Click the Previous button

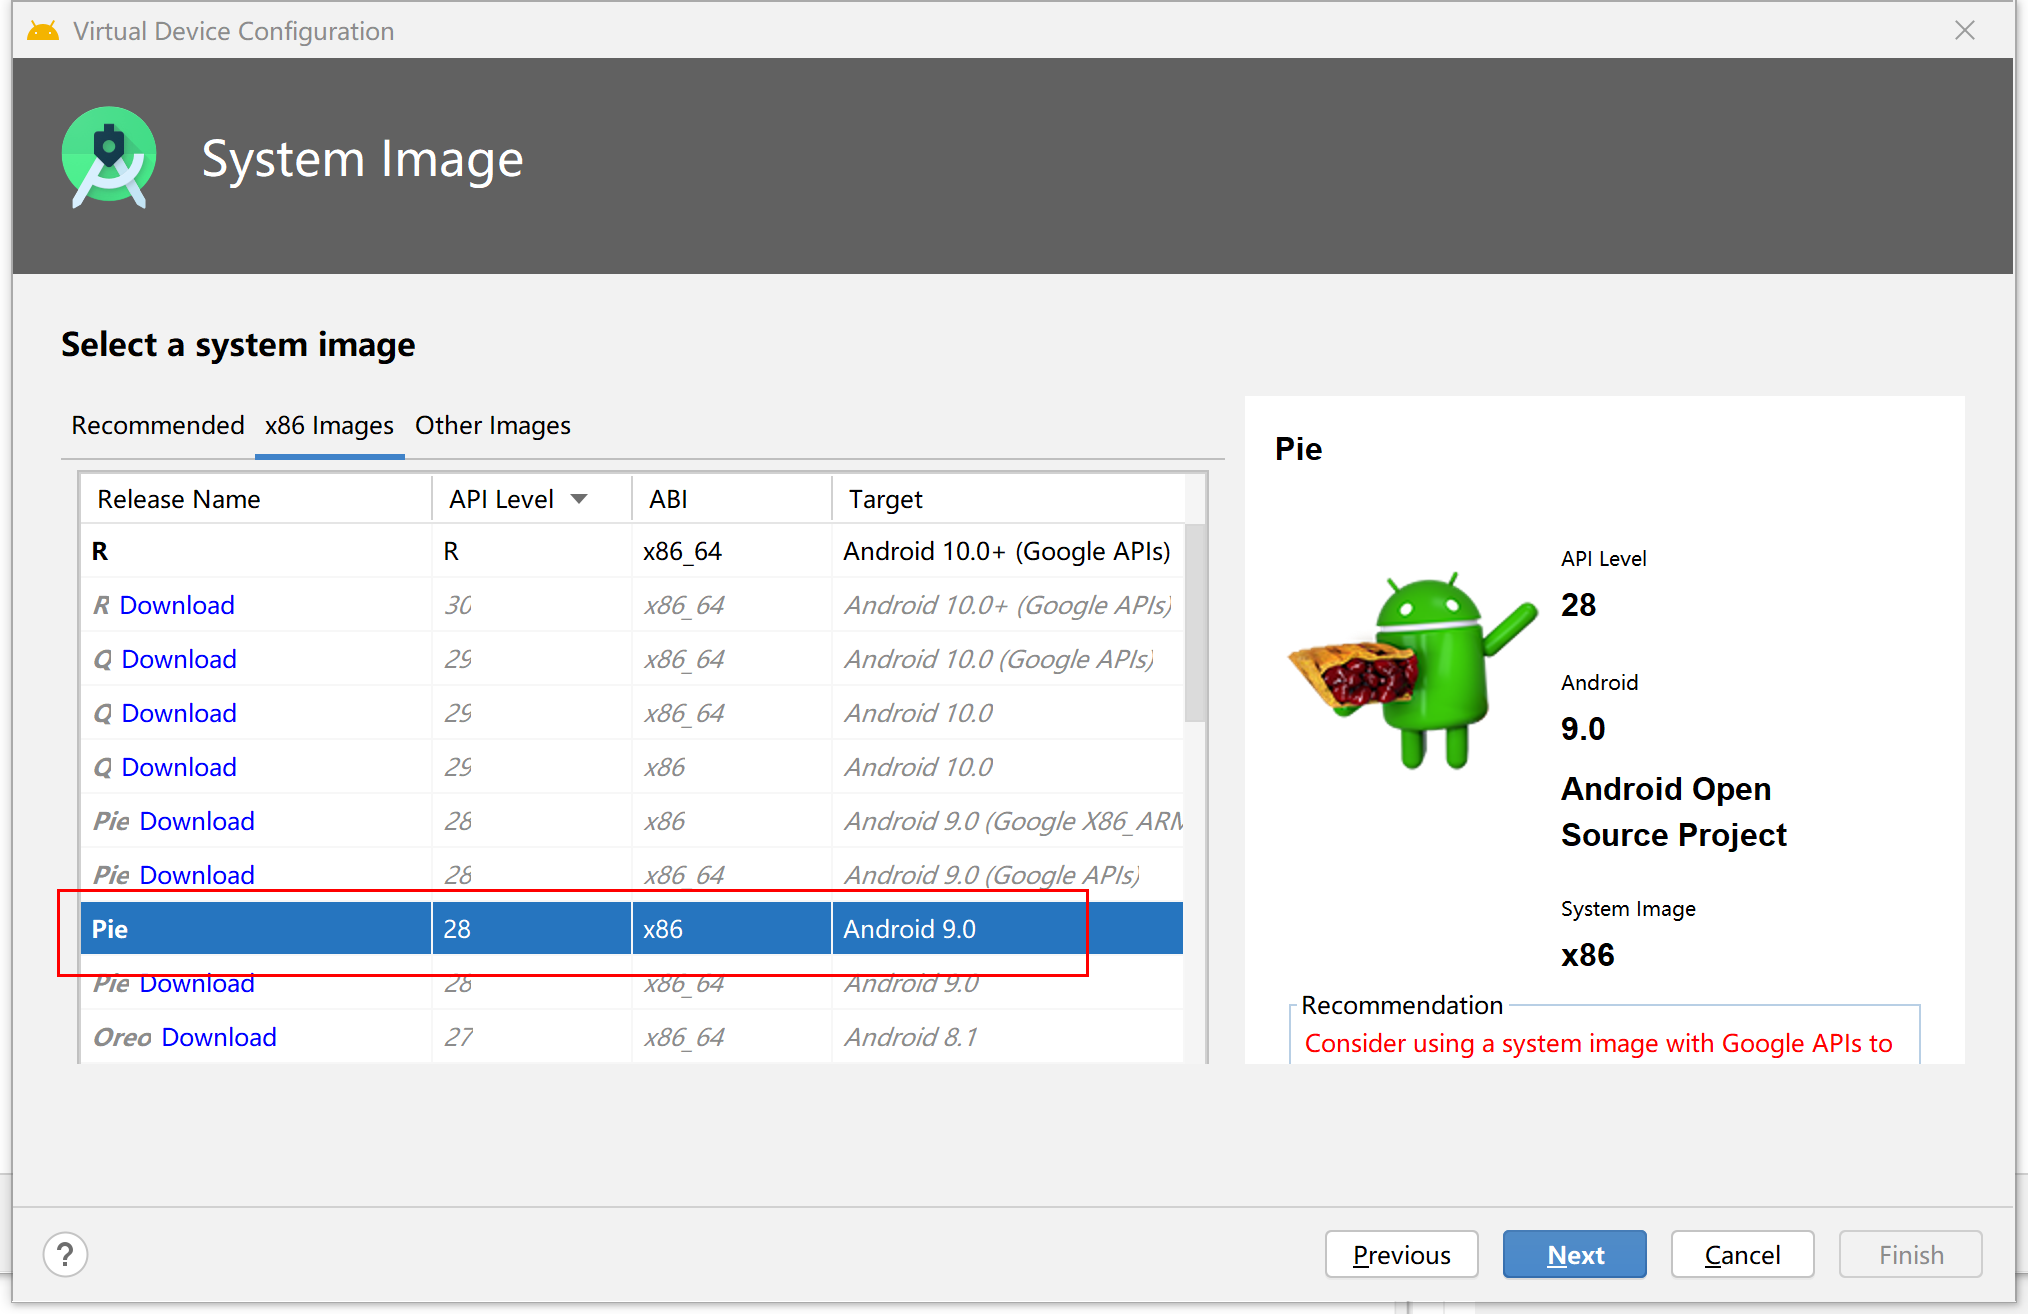[1402, 1254]
